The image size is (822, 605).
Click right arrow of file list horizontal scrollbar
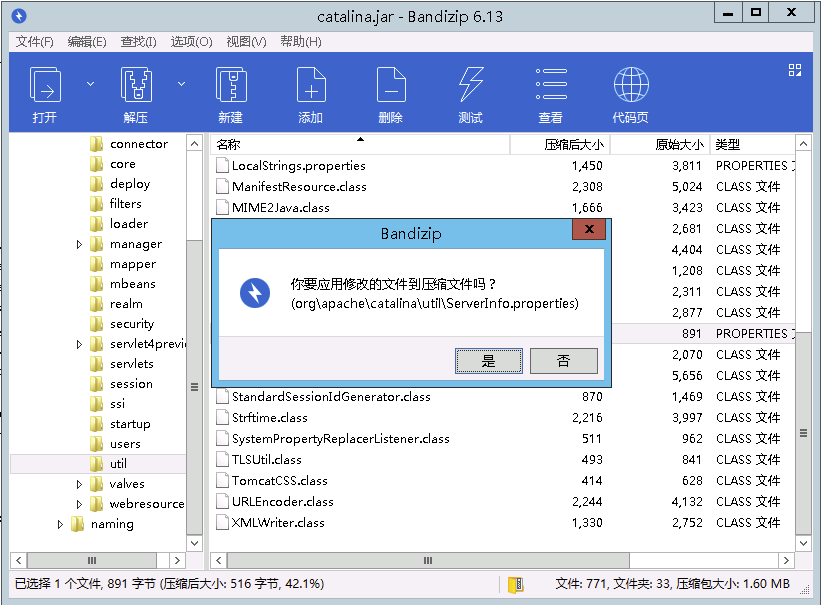[786, 560]
